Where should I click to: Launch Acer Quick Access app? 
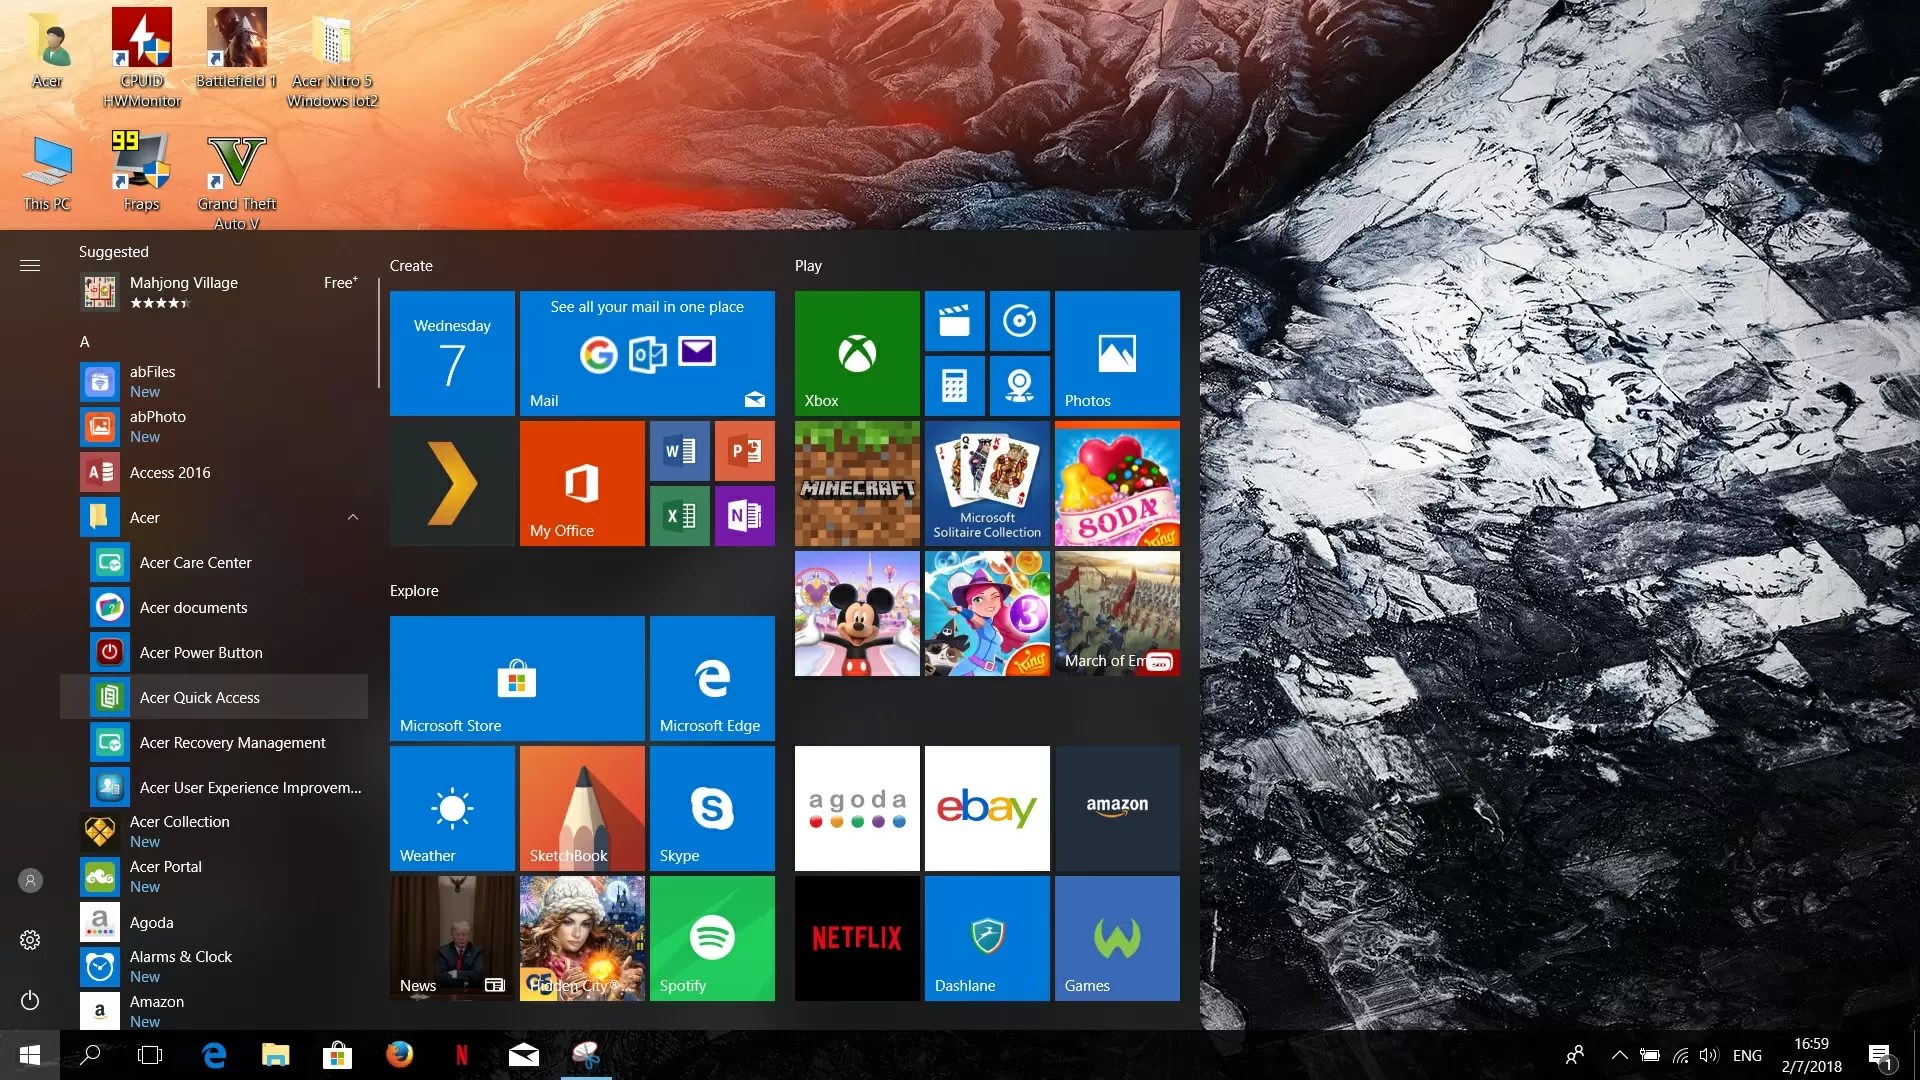(x=214, y=697)
